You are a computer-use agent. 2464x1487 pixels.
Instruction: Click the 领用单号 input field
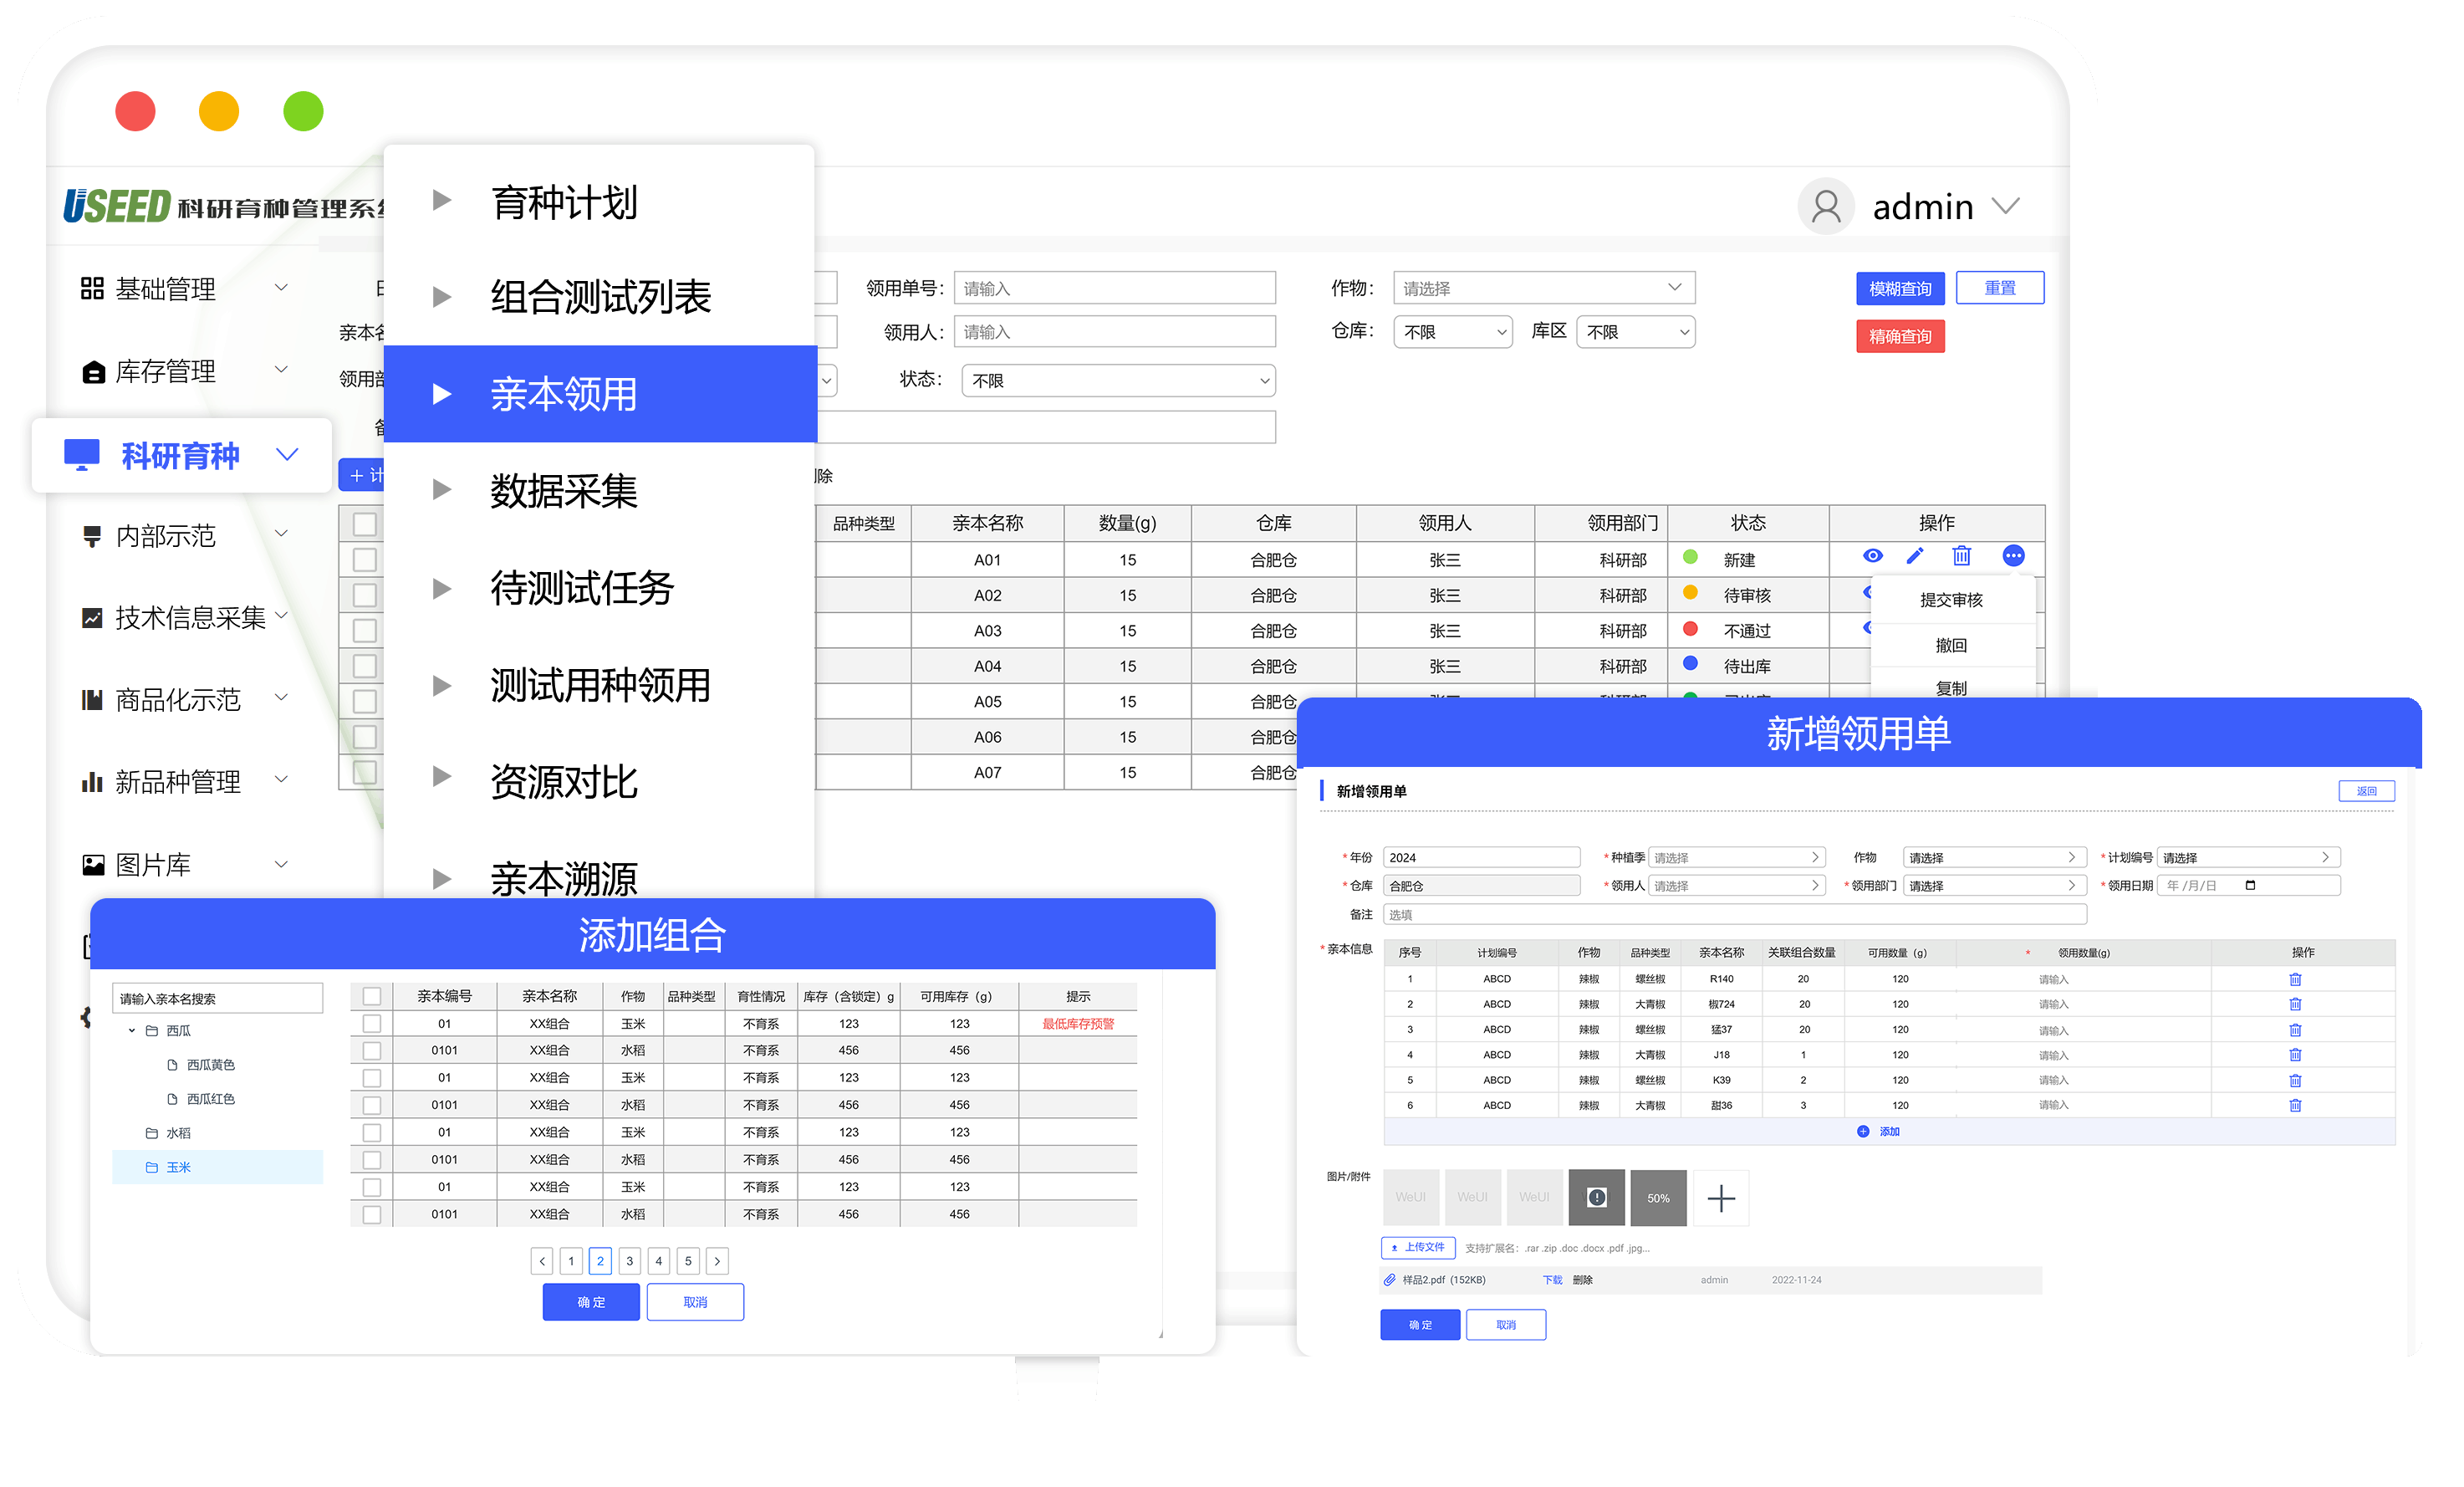point(1114,288)
